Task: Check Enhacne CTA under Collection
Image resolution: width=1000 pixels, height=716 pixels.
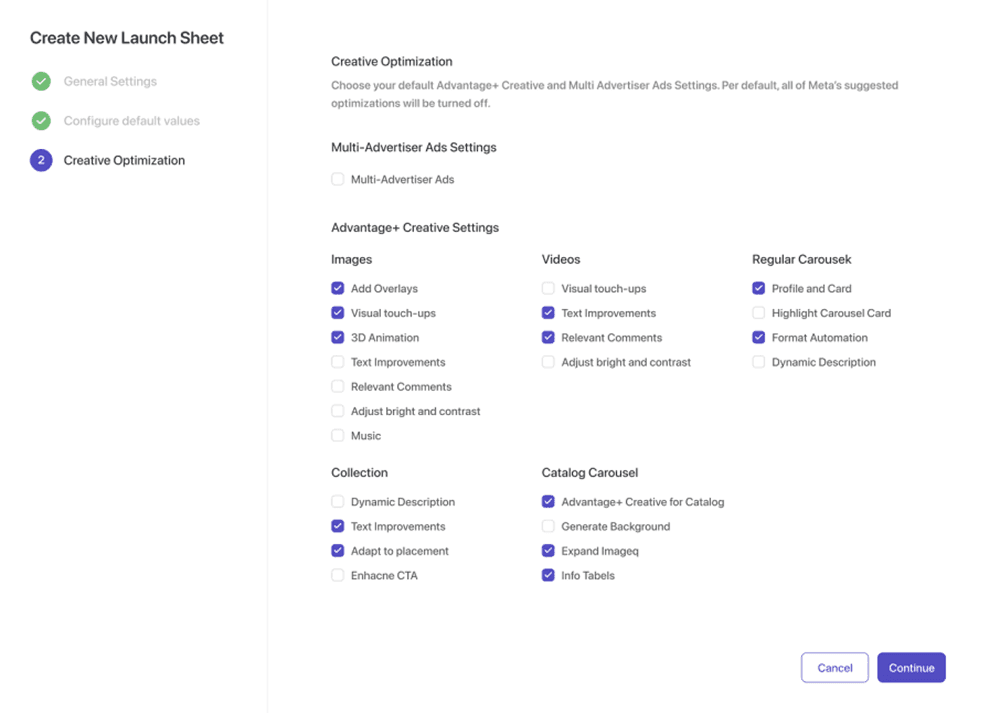Action: [337, 575]
